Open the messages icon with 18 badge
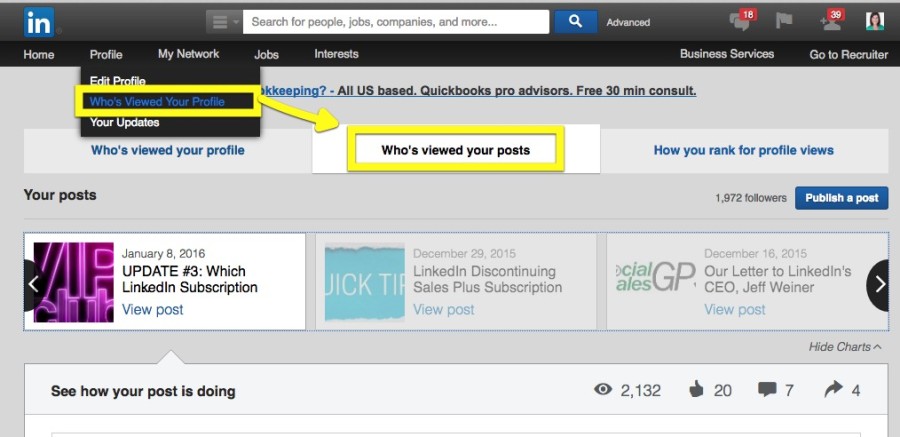Image resolution: width=900 pixels, height=437 pixels. 741,21
